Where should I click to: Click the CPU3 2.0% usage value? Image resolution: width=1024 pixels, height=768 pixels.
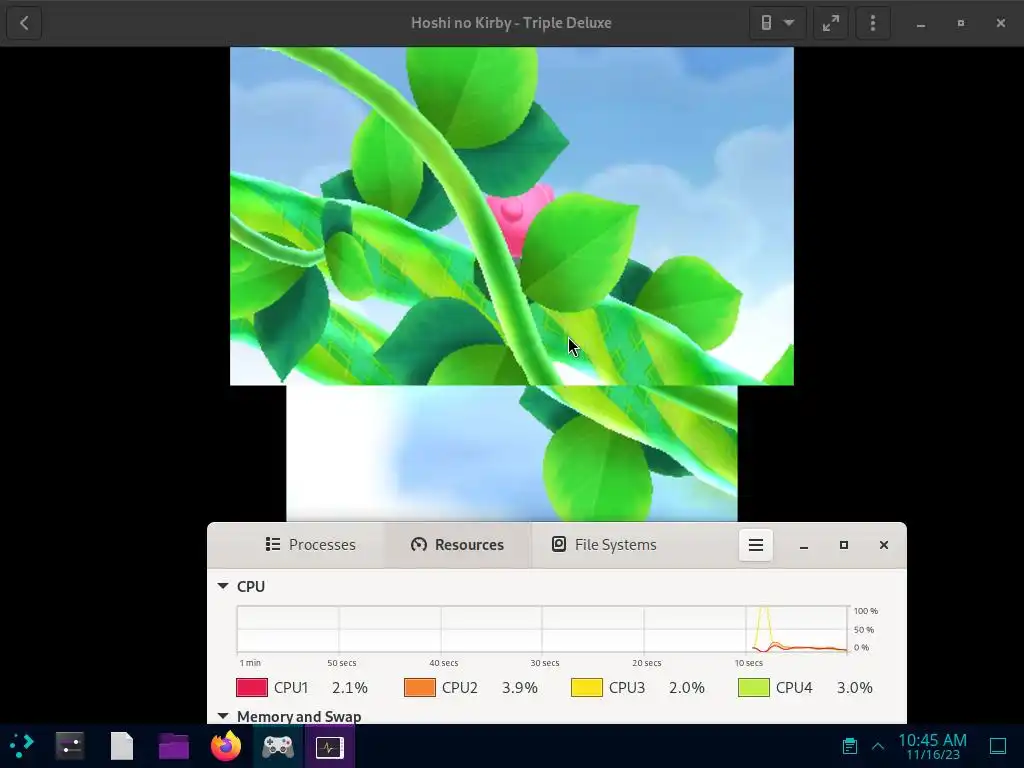point(687,688)
